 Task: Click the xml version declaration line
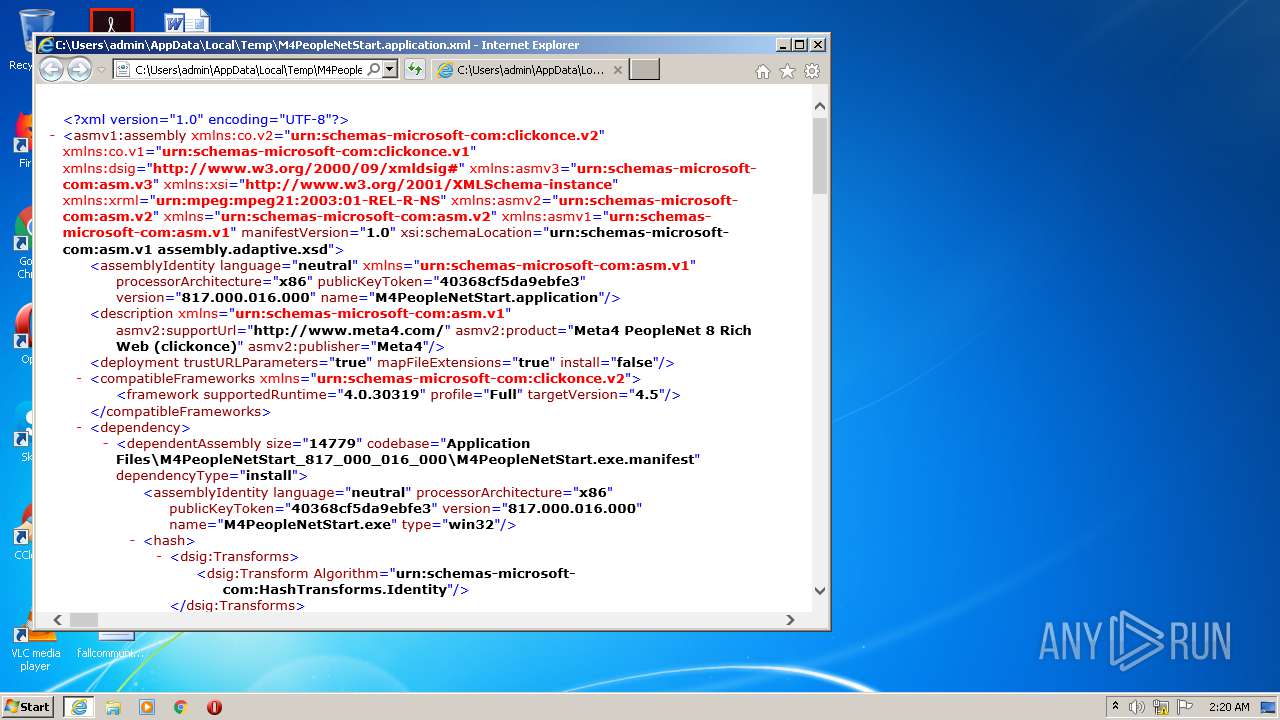tap(206, 119)
